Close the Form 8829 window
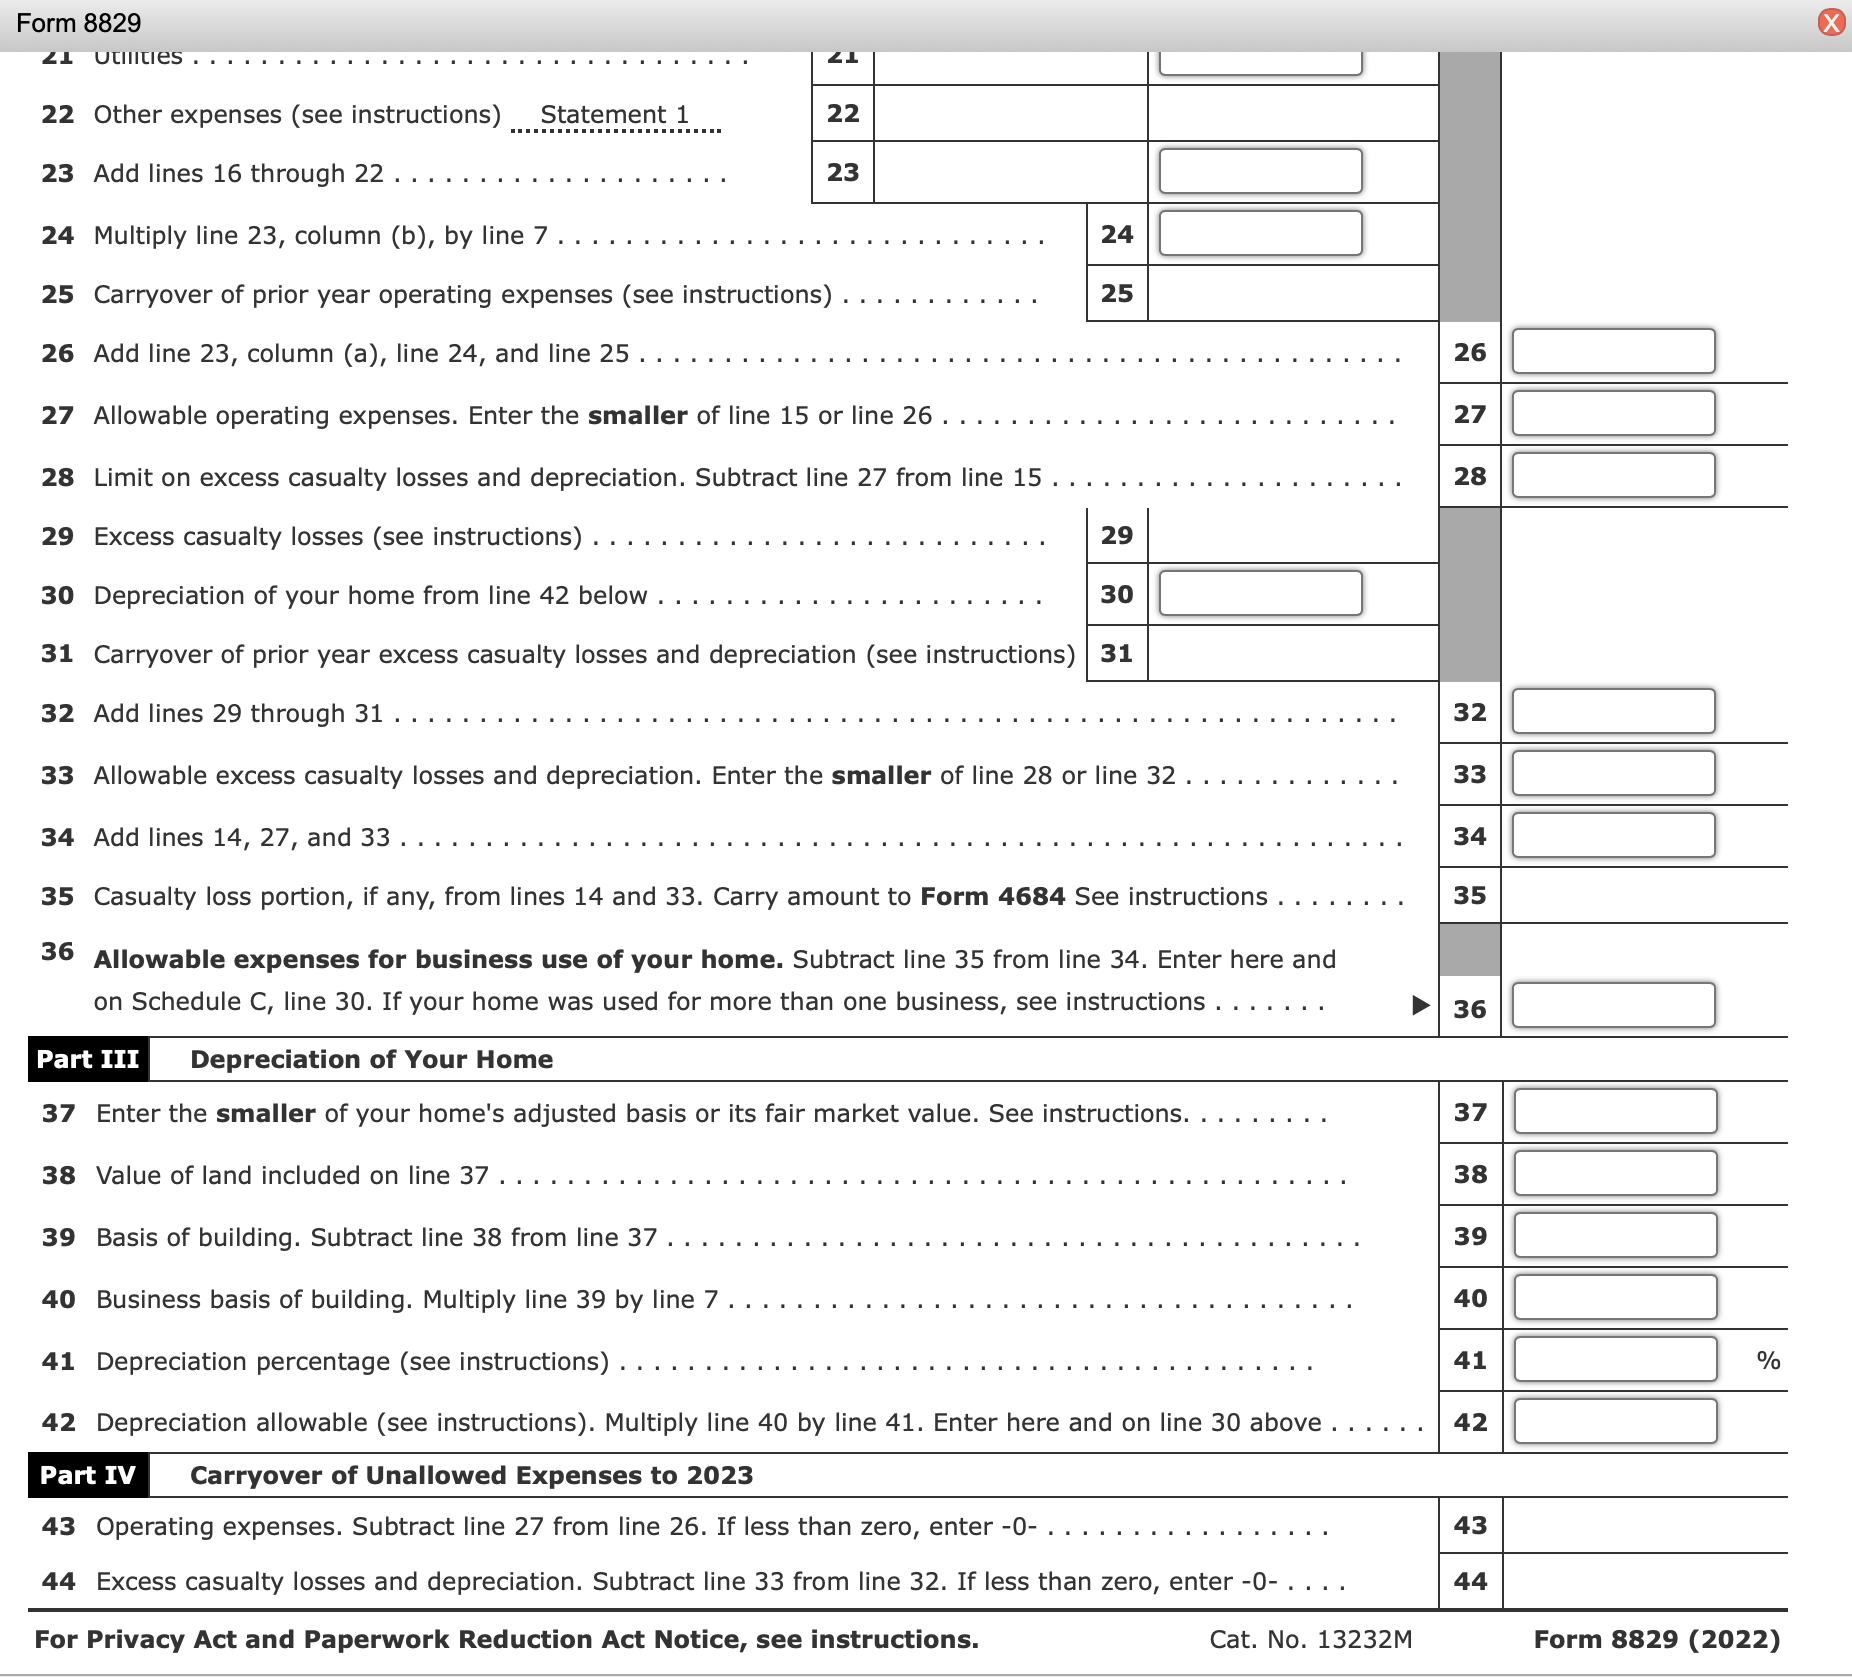The height and width of the screenshot is (1677, 1852). pyautogui.click(x=1831, y=22)
